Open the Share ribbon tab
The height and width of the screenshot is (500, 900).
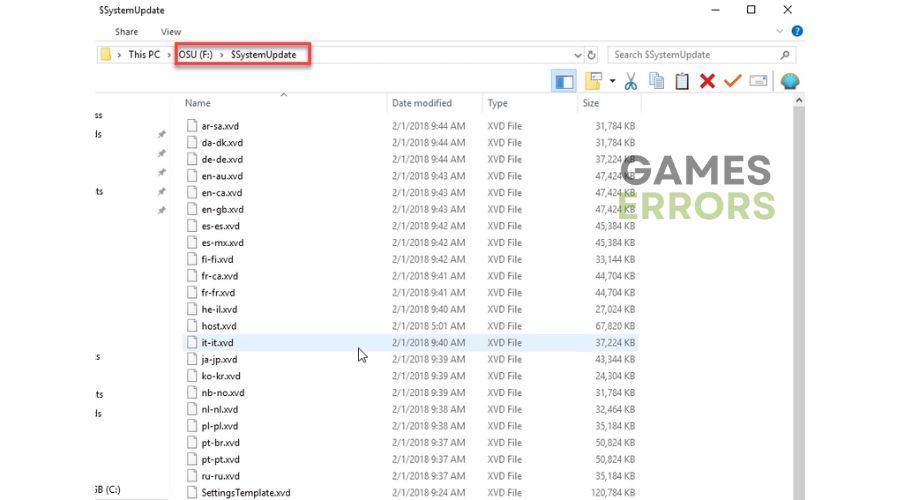[x=126, y=32]
